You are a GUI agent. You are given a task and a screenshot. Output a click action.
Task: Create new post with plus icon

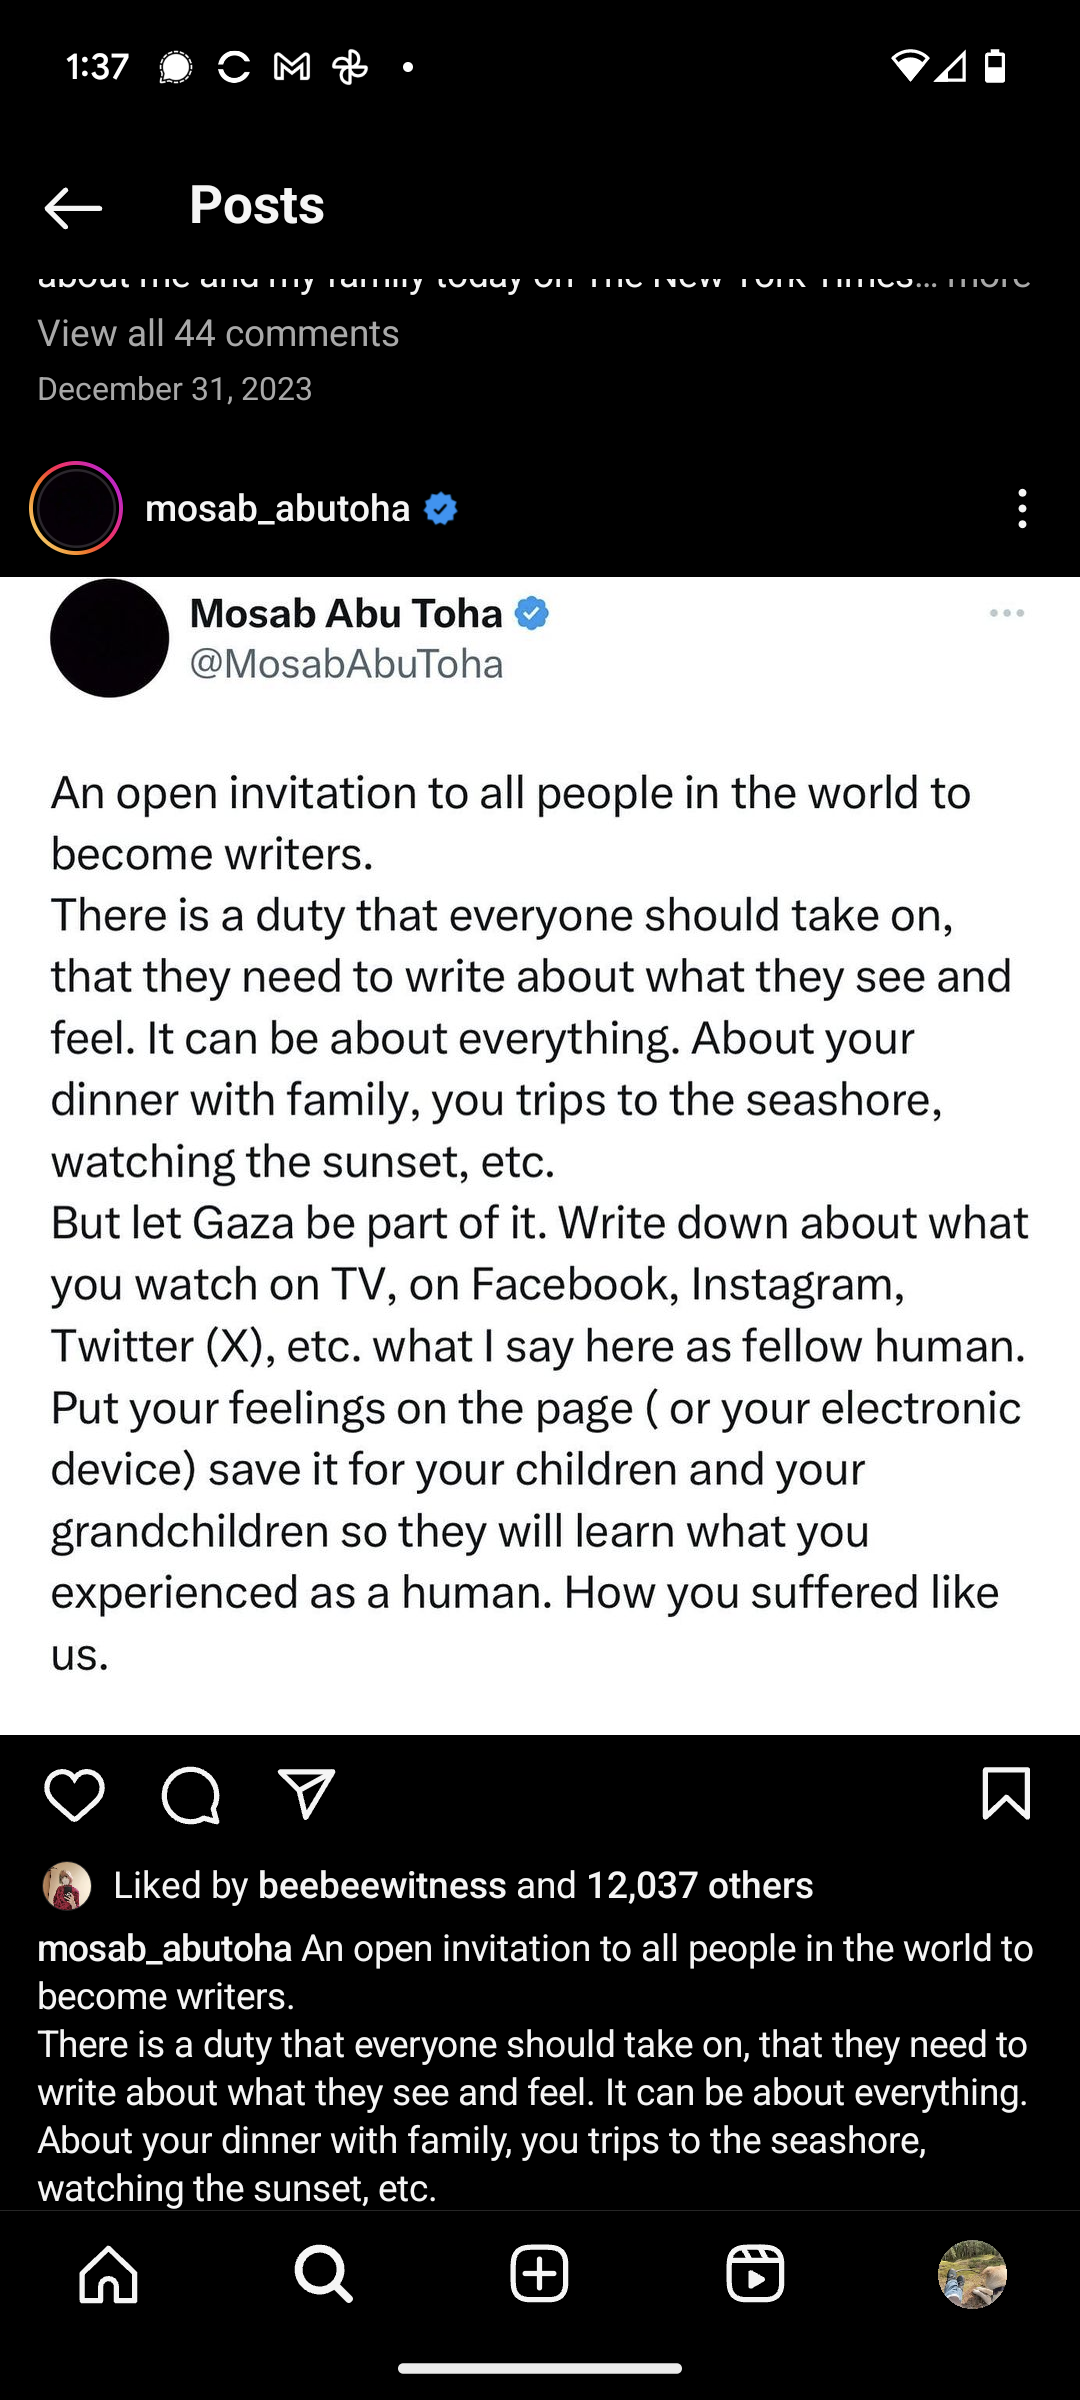540,2274
